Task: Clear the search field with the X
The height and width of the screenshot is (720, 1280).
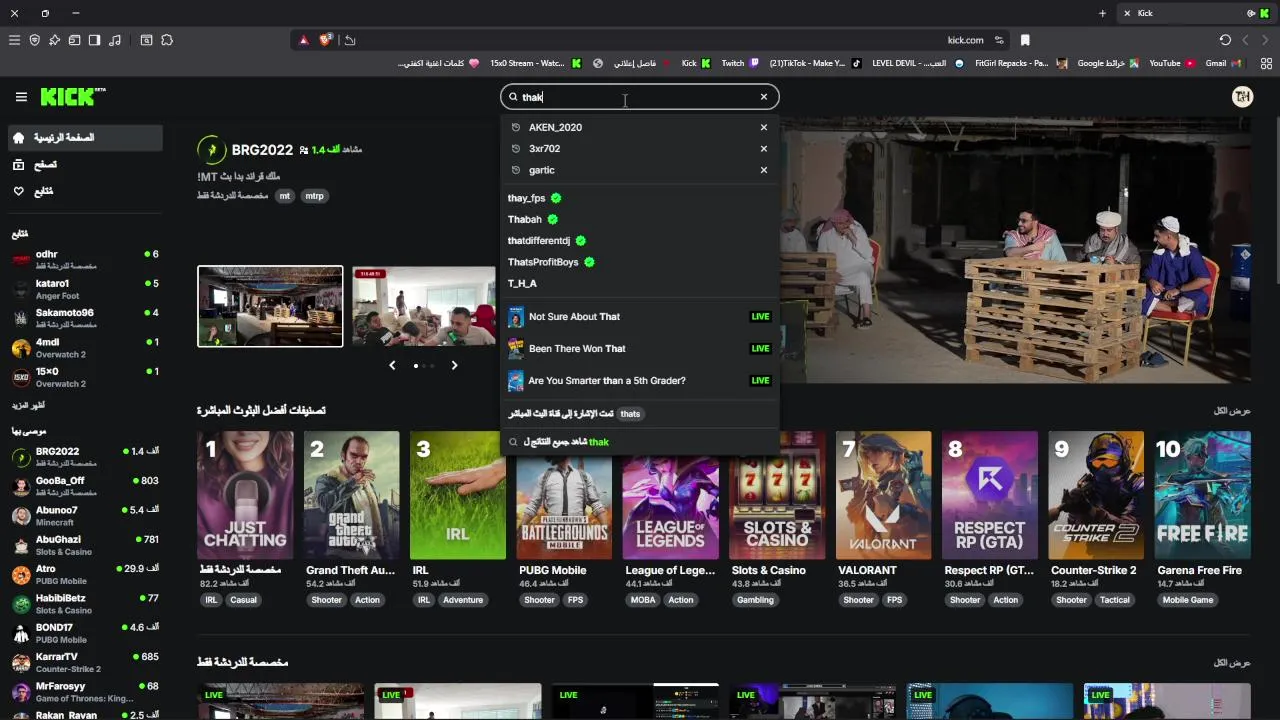Action: point(764,97)
